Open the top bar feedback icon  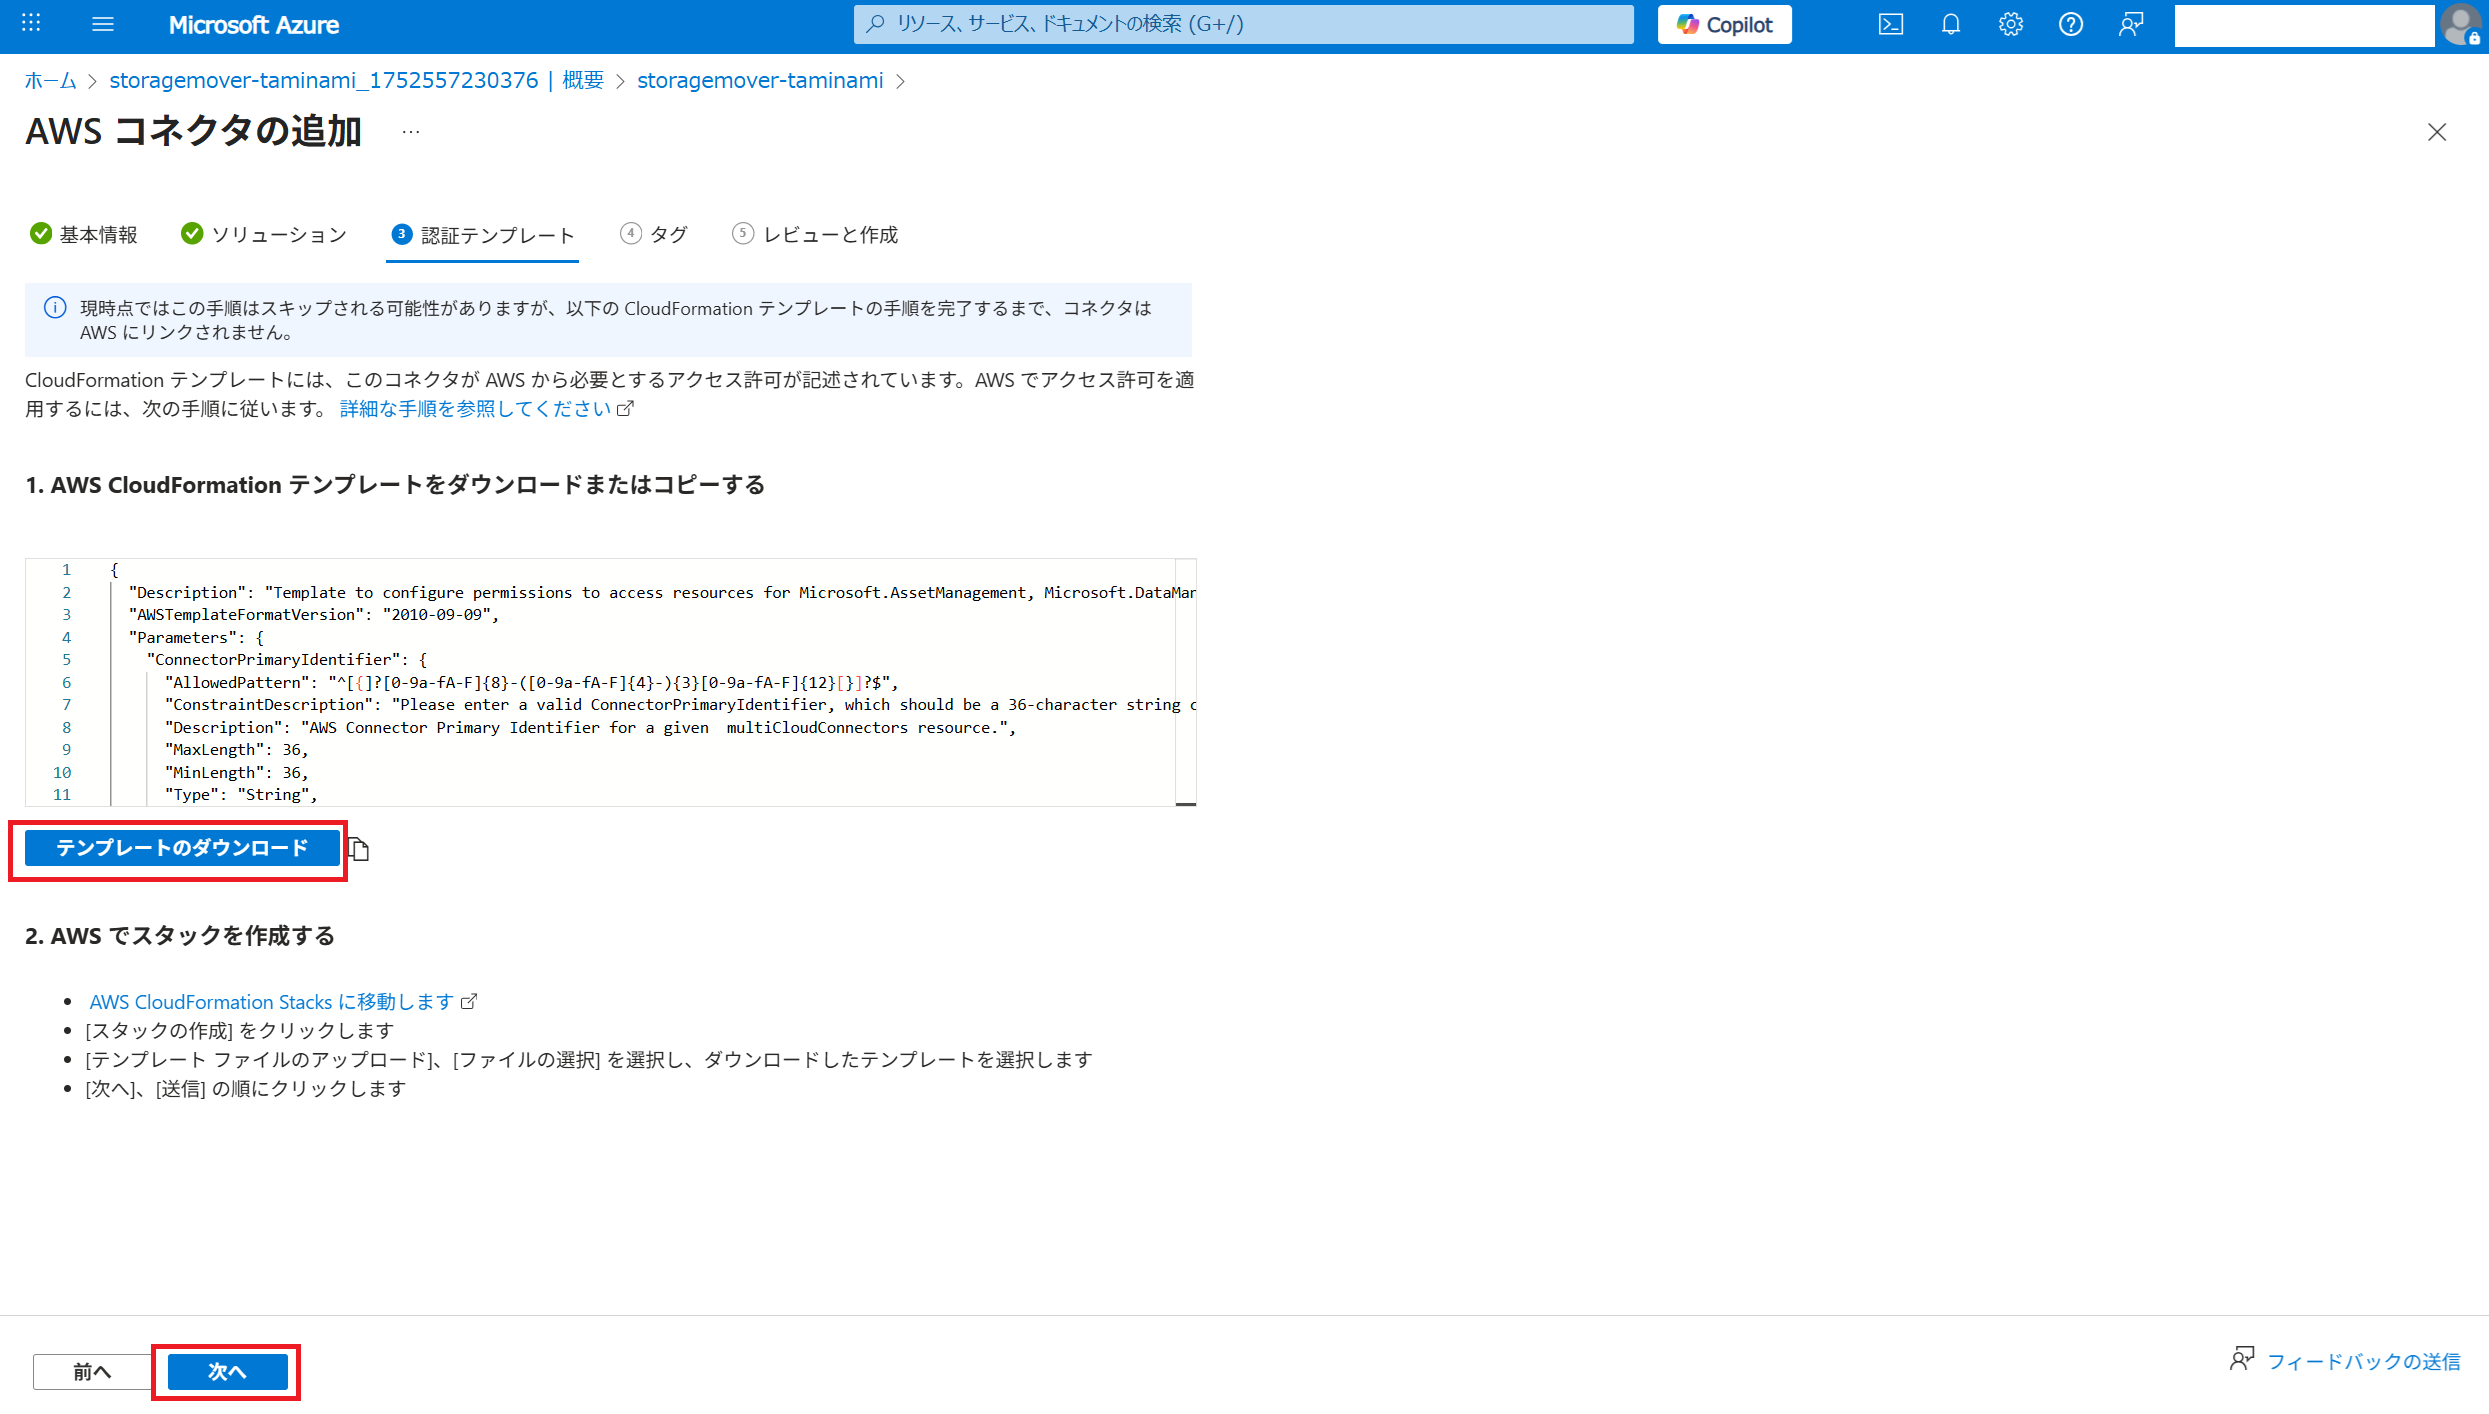click(2131, 24)
